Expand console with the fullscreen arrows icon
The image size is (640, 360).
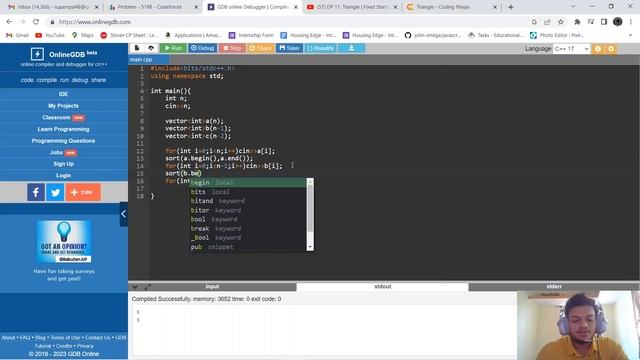point(147,287)
